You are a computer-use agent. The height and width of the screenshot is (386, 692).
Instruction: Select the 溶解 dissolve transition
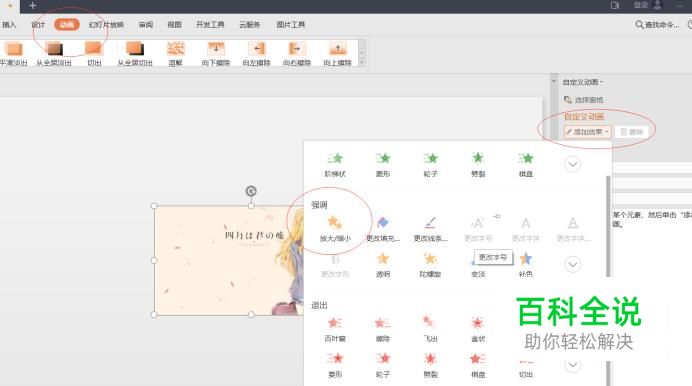click(175, 54)
